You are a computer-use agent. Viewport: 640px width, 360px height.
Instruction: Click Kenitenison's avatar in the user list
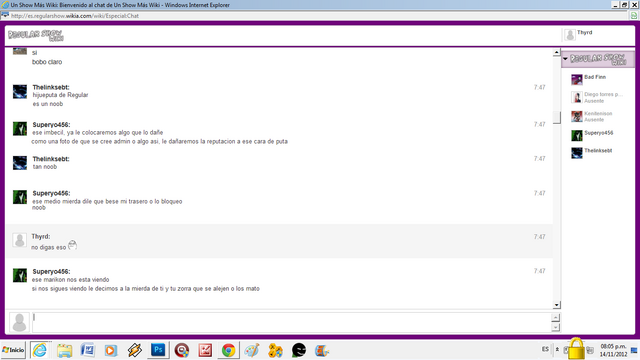(x=577, y=116)
